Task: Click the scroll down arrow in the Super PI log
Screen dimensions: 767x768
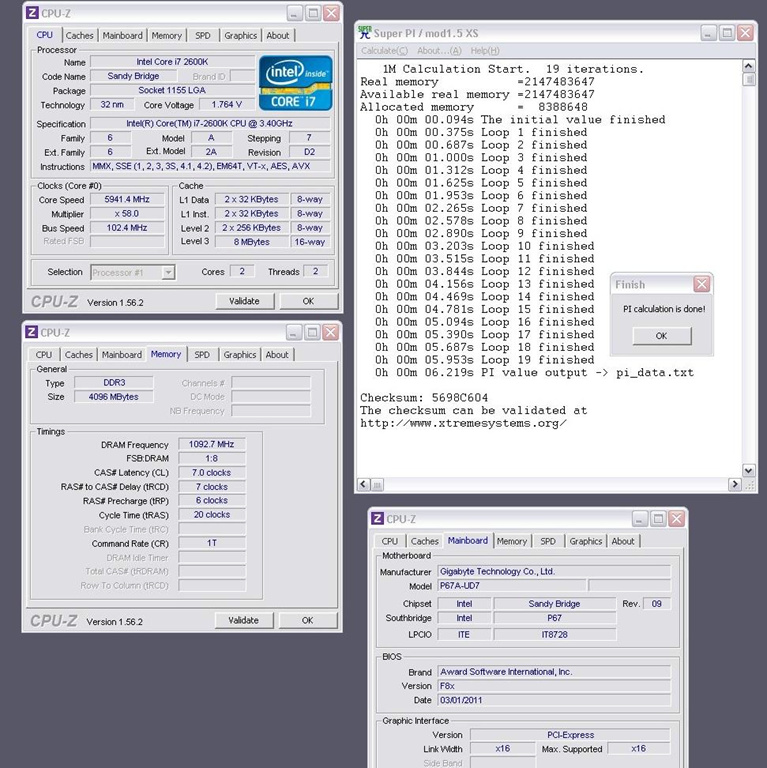Action: (748, 471)
